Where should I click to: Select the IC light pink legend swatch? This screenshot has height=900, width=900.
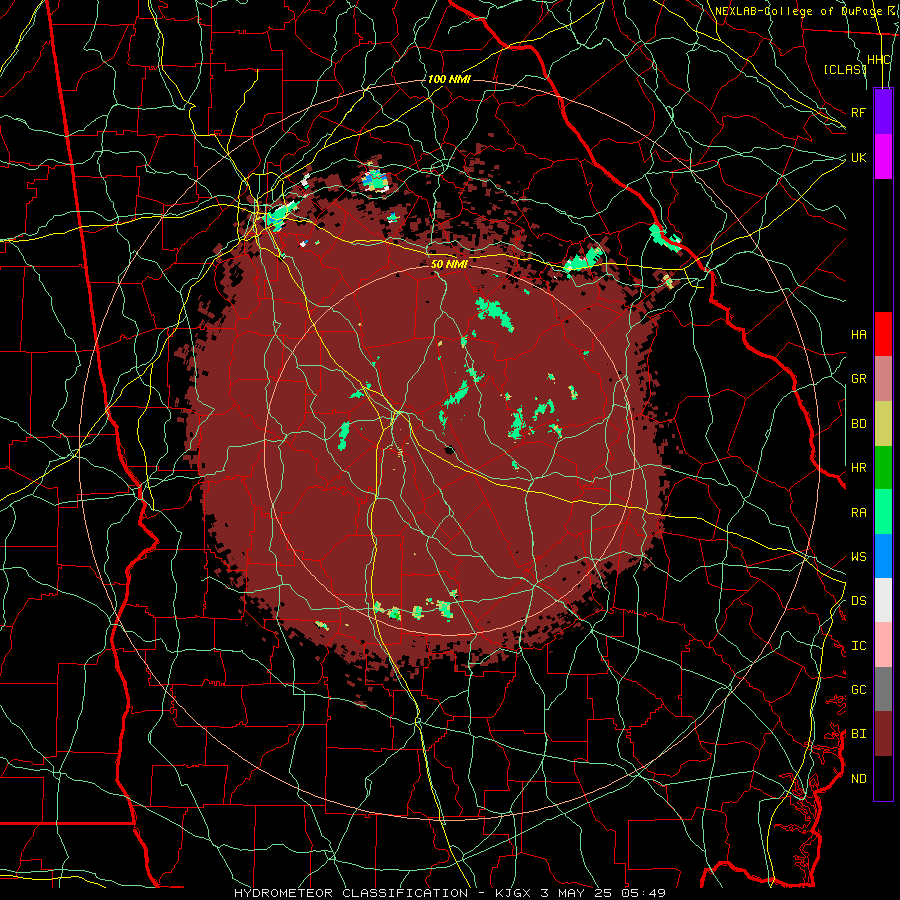(883, 645)
